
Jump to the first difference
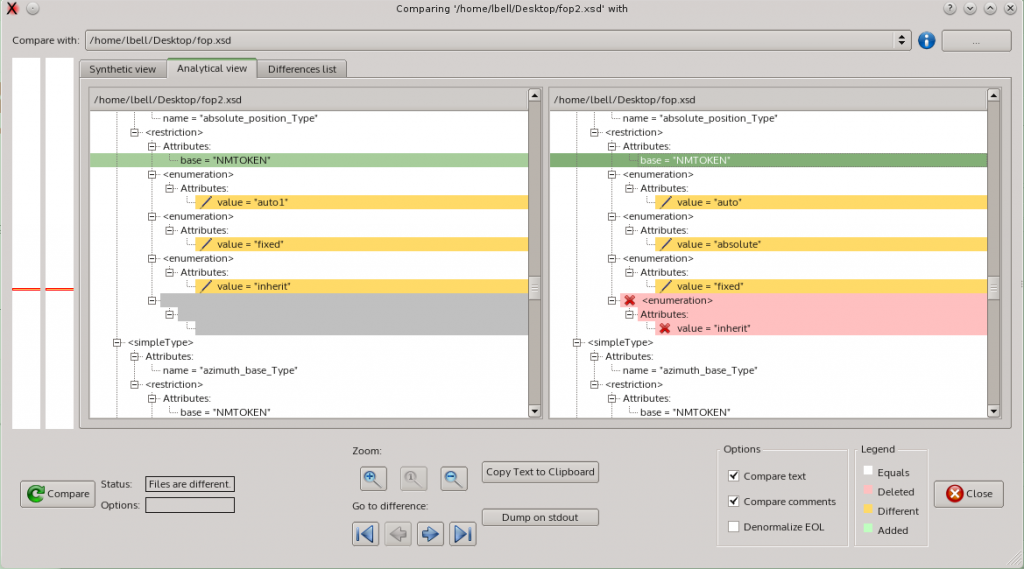pos(366,534)
